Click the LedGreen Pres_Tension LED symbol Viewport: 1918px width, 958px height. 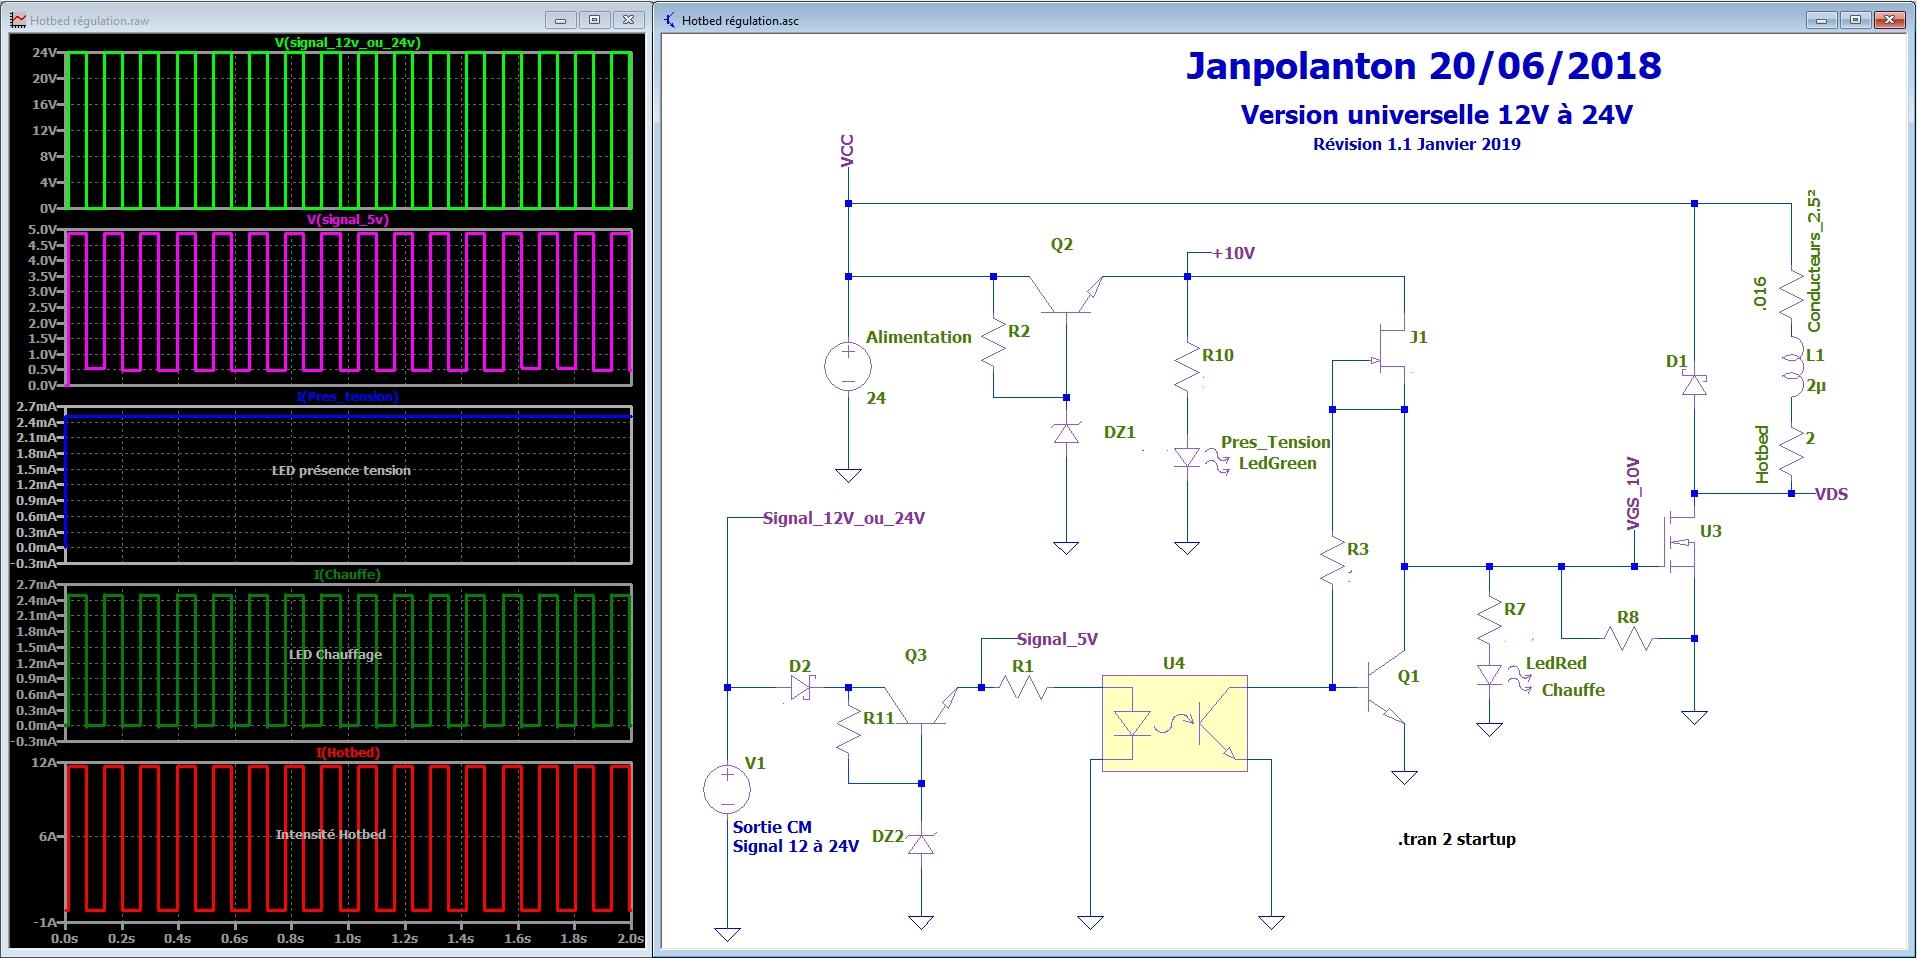[1187, 458]
